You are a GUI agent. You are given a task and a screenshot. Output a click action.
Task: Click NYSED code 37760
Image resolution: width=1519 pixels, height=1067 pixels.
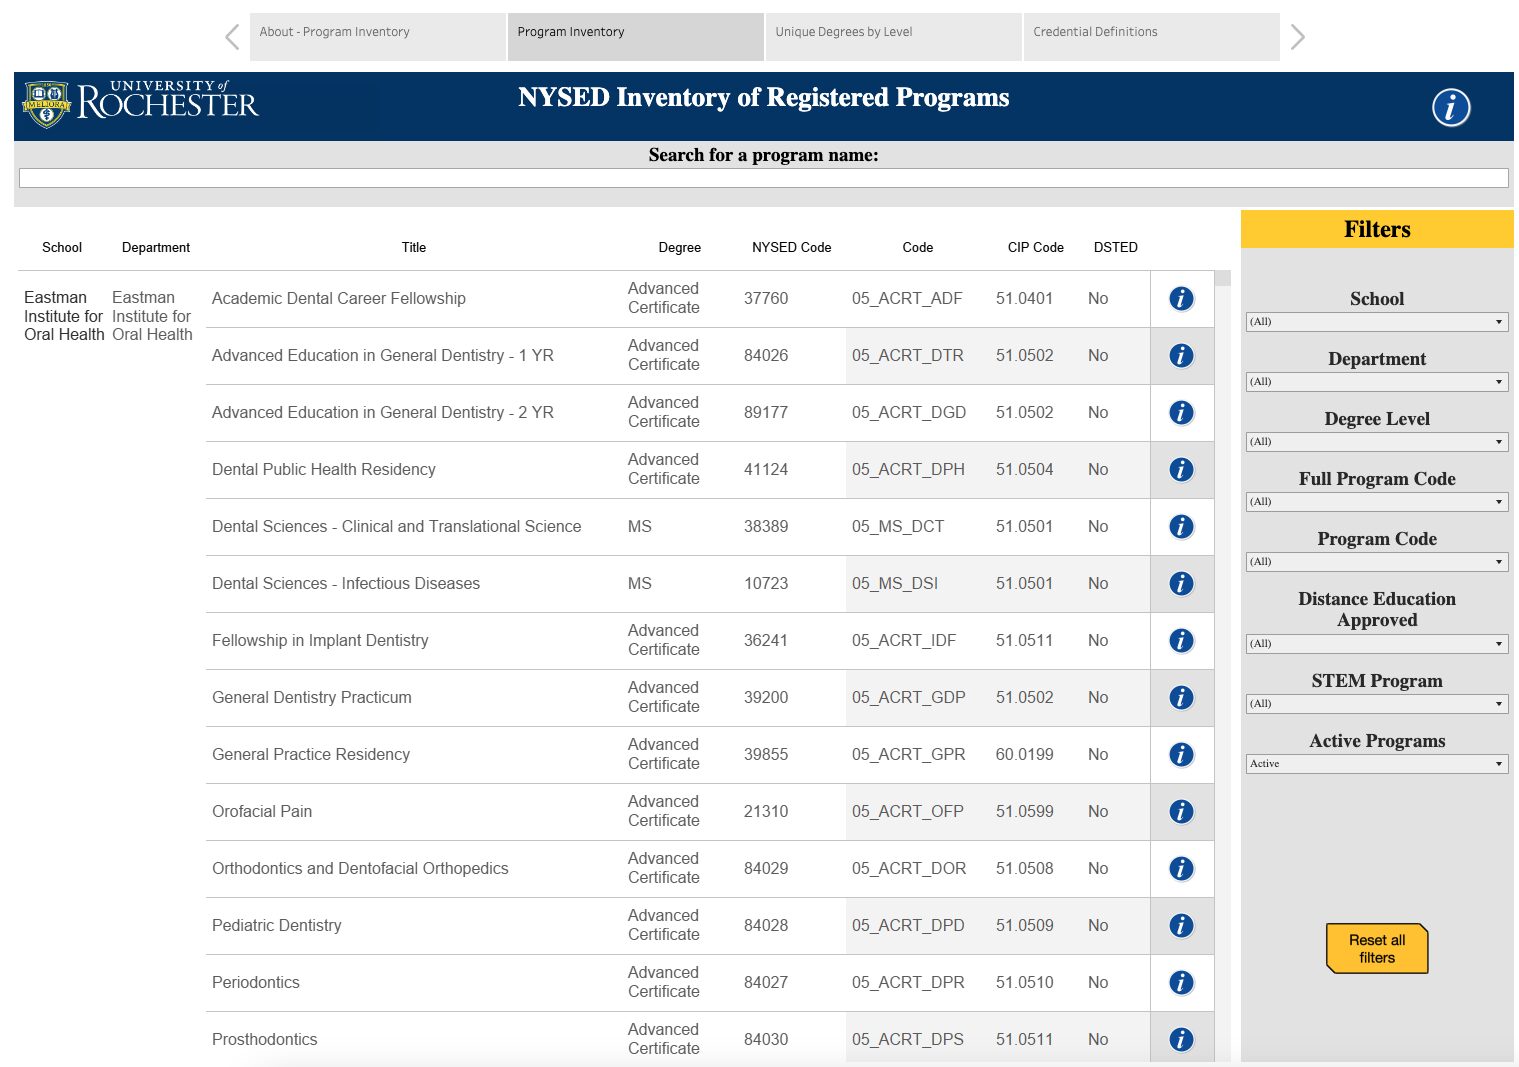pyautogui.click(x=766, y=298)
